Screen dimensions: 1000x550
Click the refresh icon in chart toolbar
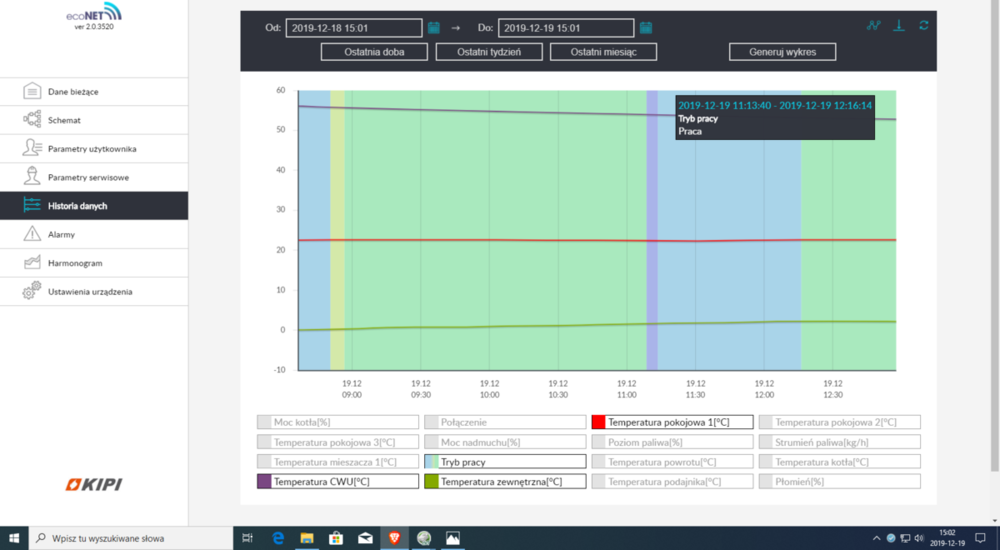coord(924,26)
